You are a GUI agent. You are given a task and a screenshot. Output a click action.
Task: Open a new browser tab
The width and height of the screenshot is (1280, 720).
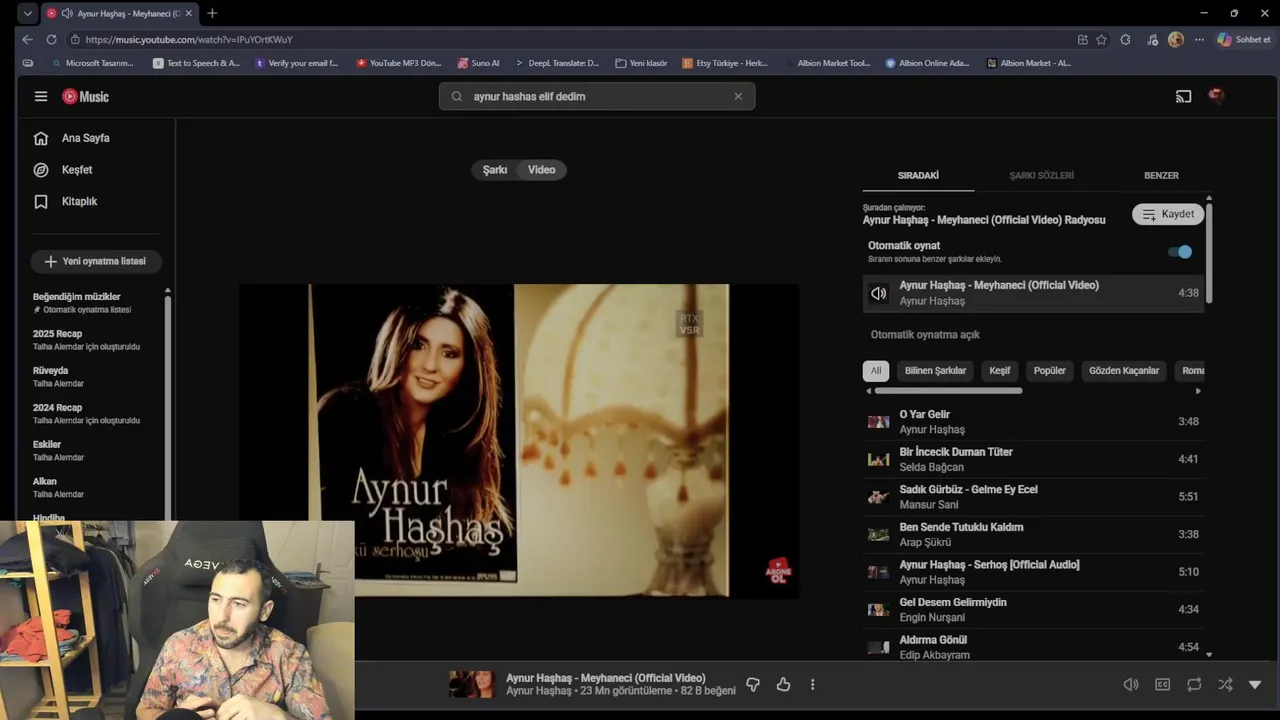point(212,13)
